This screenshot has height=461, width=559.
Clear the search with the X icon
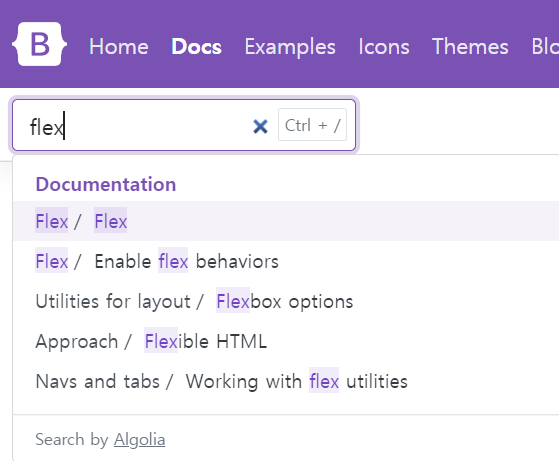(x=260, y=127)
